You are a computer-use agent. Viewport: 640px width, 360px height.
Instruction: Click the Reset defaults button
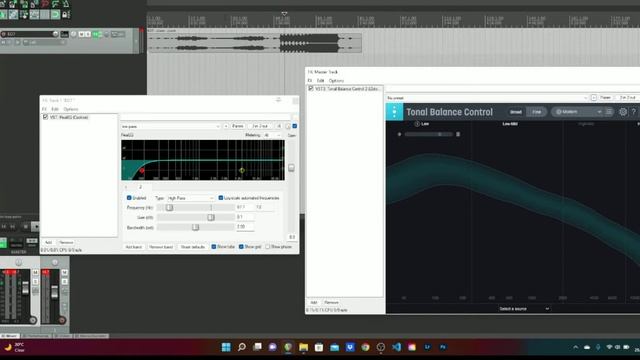click(192, 247)
